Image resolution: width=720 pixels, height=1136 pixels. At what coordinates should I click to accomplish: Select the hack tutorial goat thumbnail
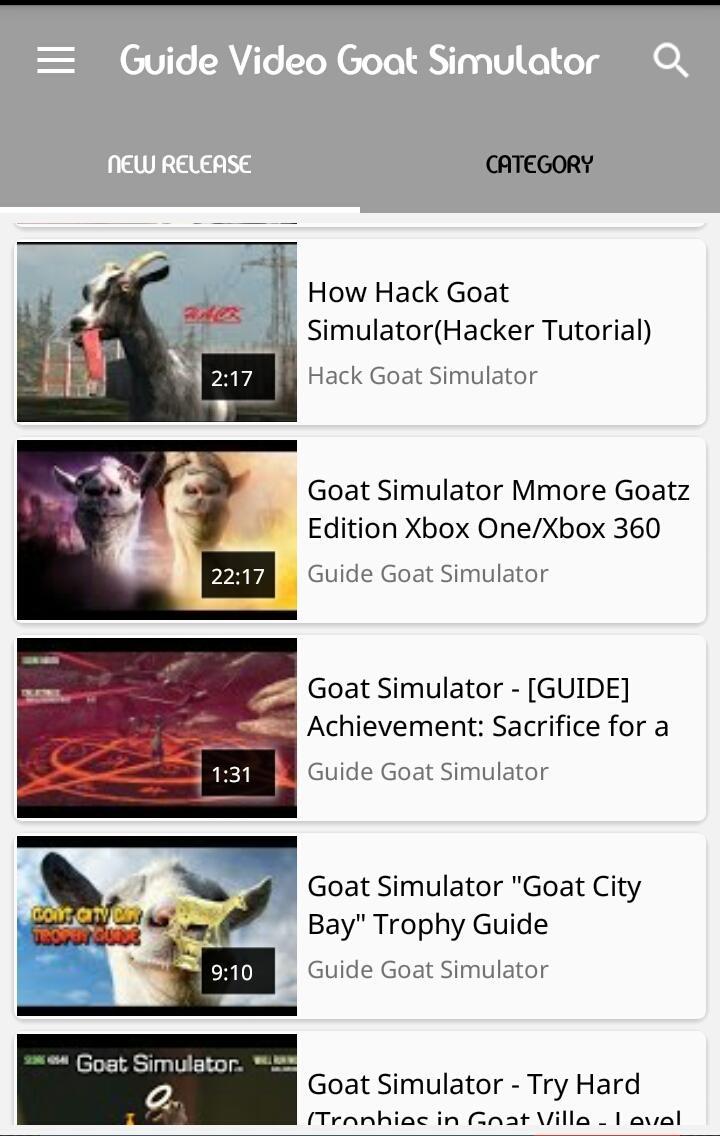157,332
